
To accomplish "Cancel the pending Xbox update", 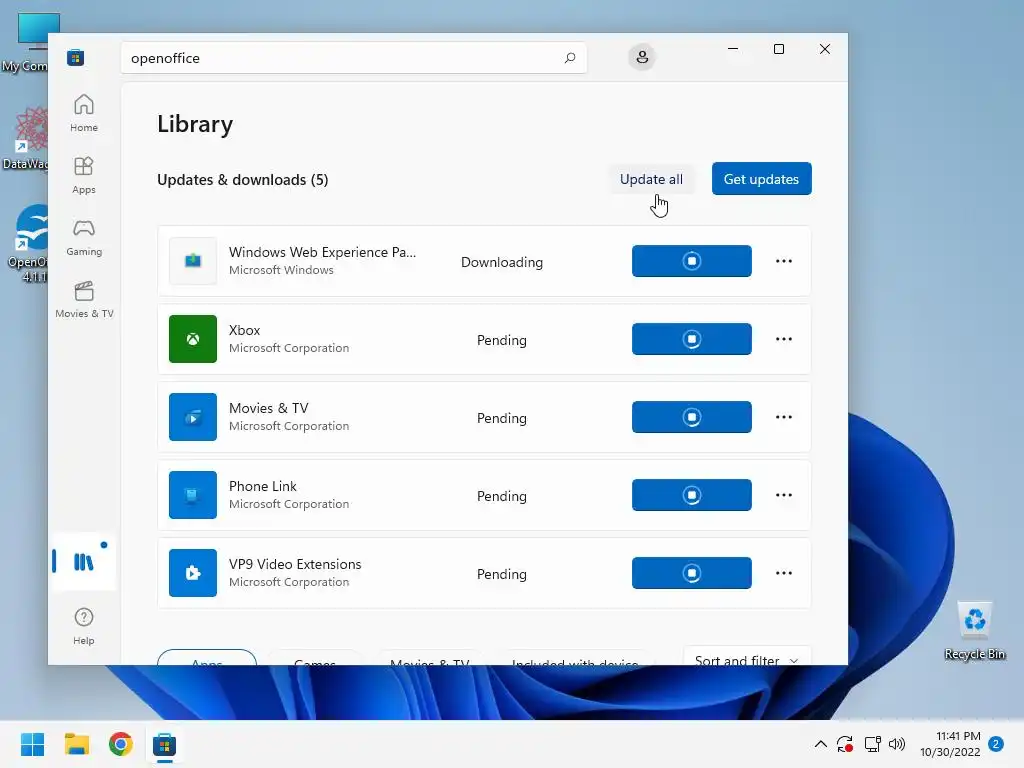I will coord(692,339).
